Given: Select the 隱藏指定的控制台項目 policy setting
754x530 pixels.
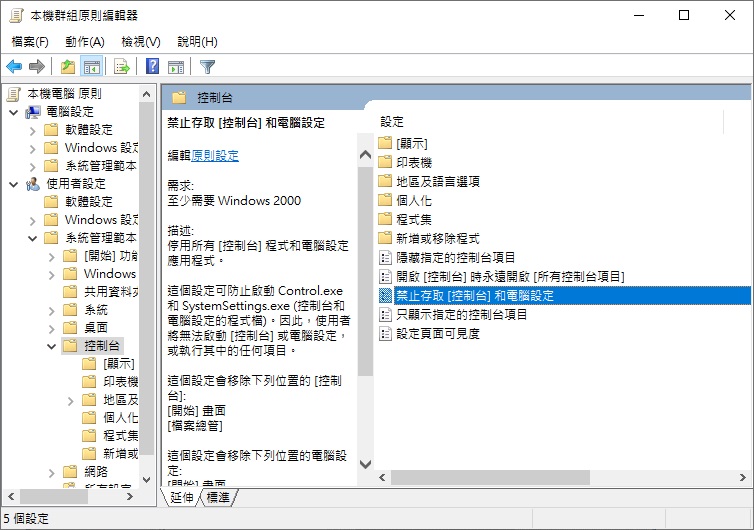Looking at the screenshot, I should tap(455, 257).
